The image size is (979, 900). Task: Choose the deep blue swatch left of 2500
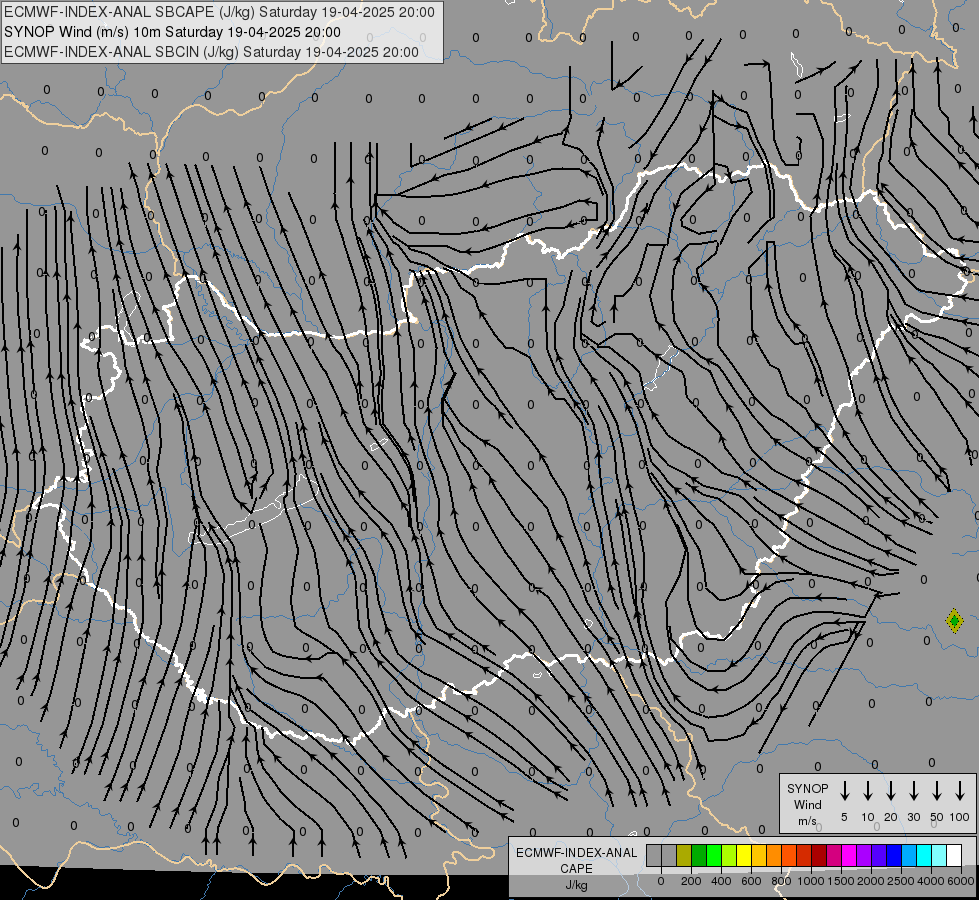pyautogui.click(x=894, y=855)
